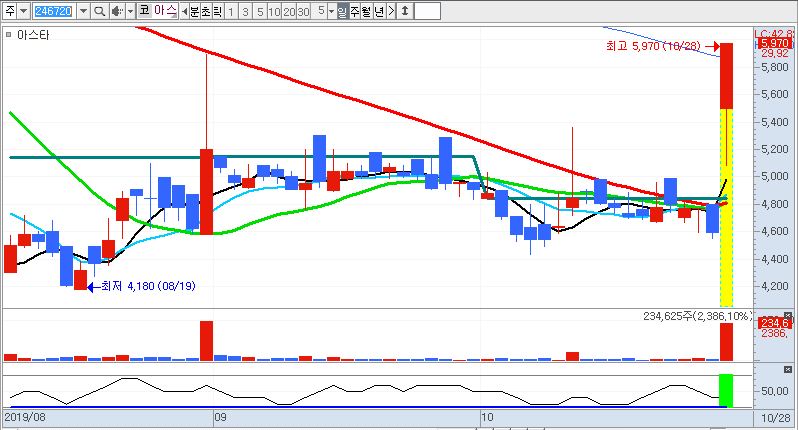This screenshot has height=430, width=798.
Task: Click the left triangle collapse arrow
Action: pos(184,11)
